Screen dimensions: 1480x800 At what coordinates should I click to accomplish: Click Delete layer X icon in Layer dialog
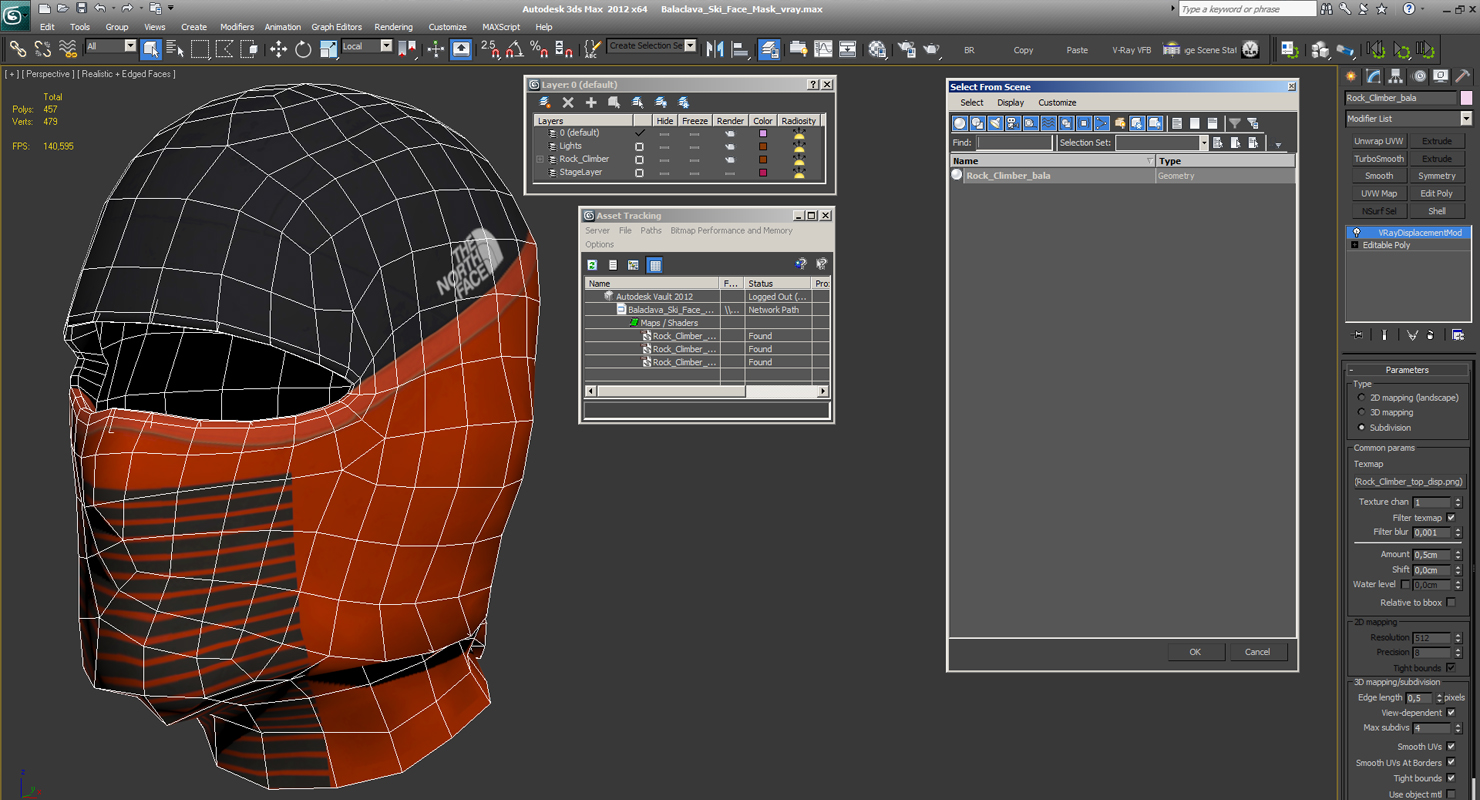[x=568, y=102]
